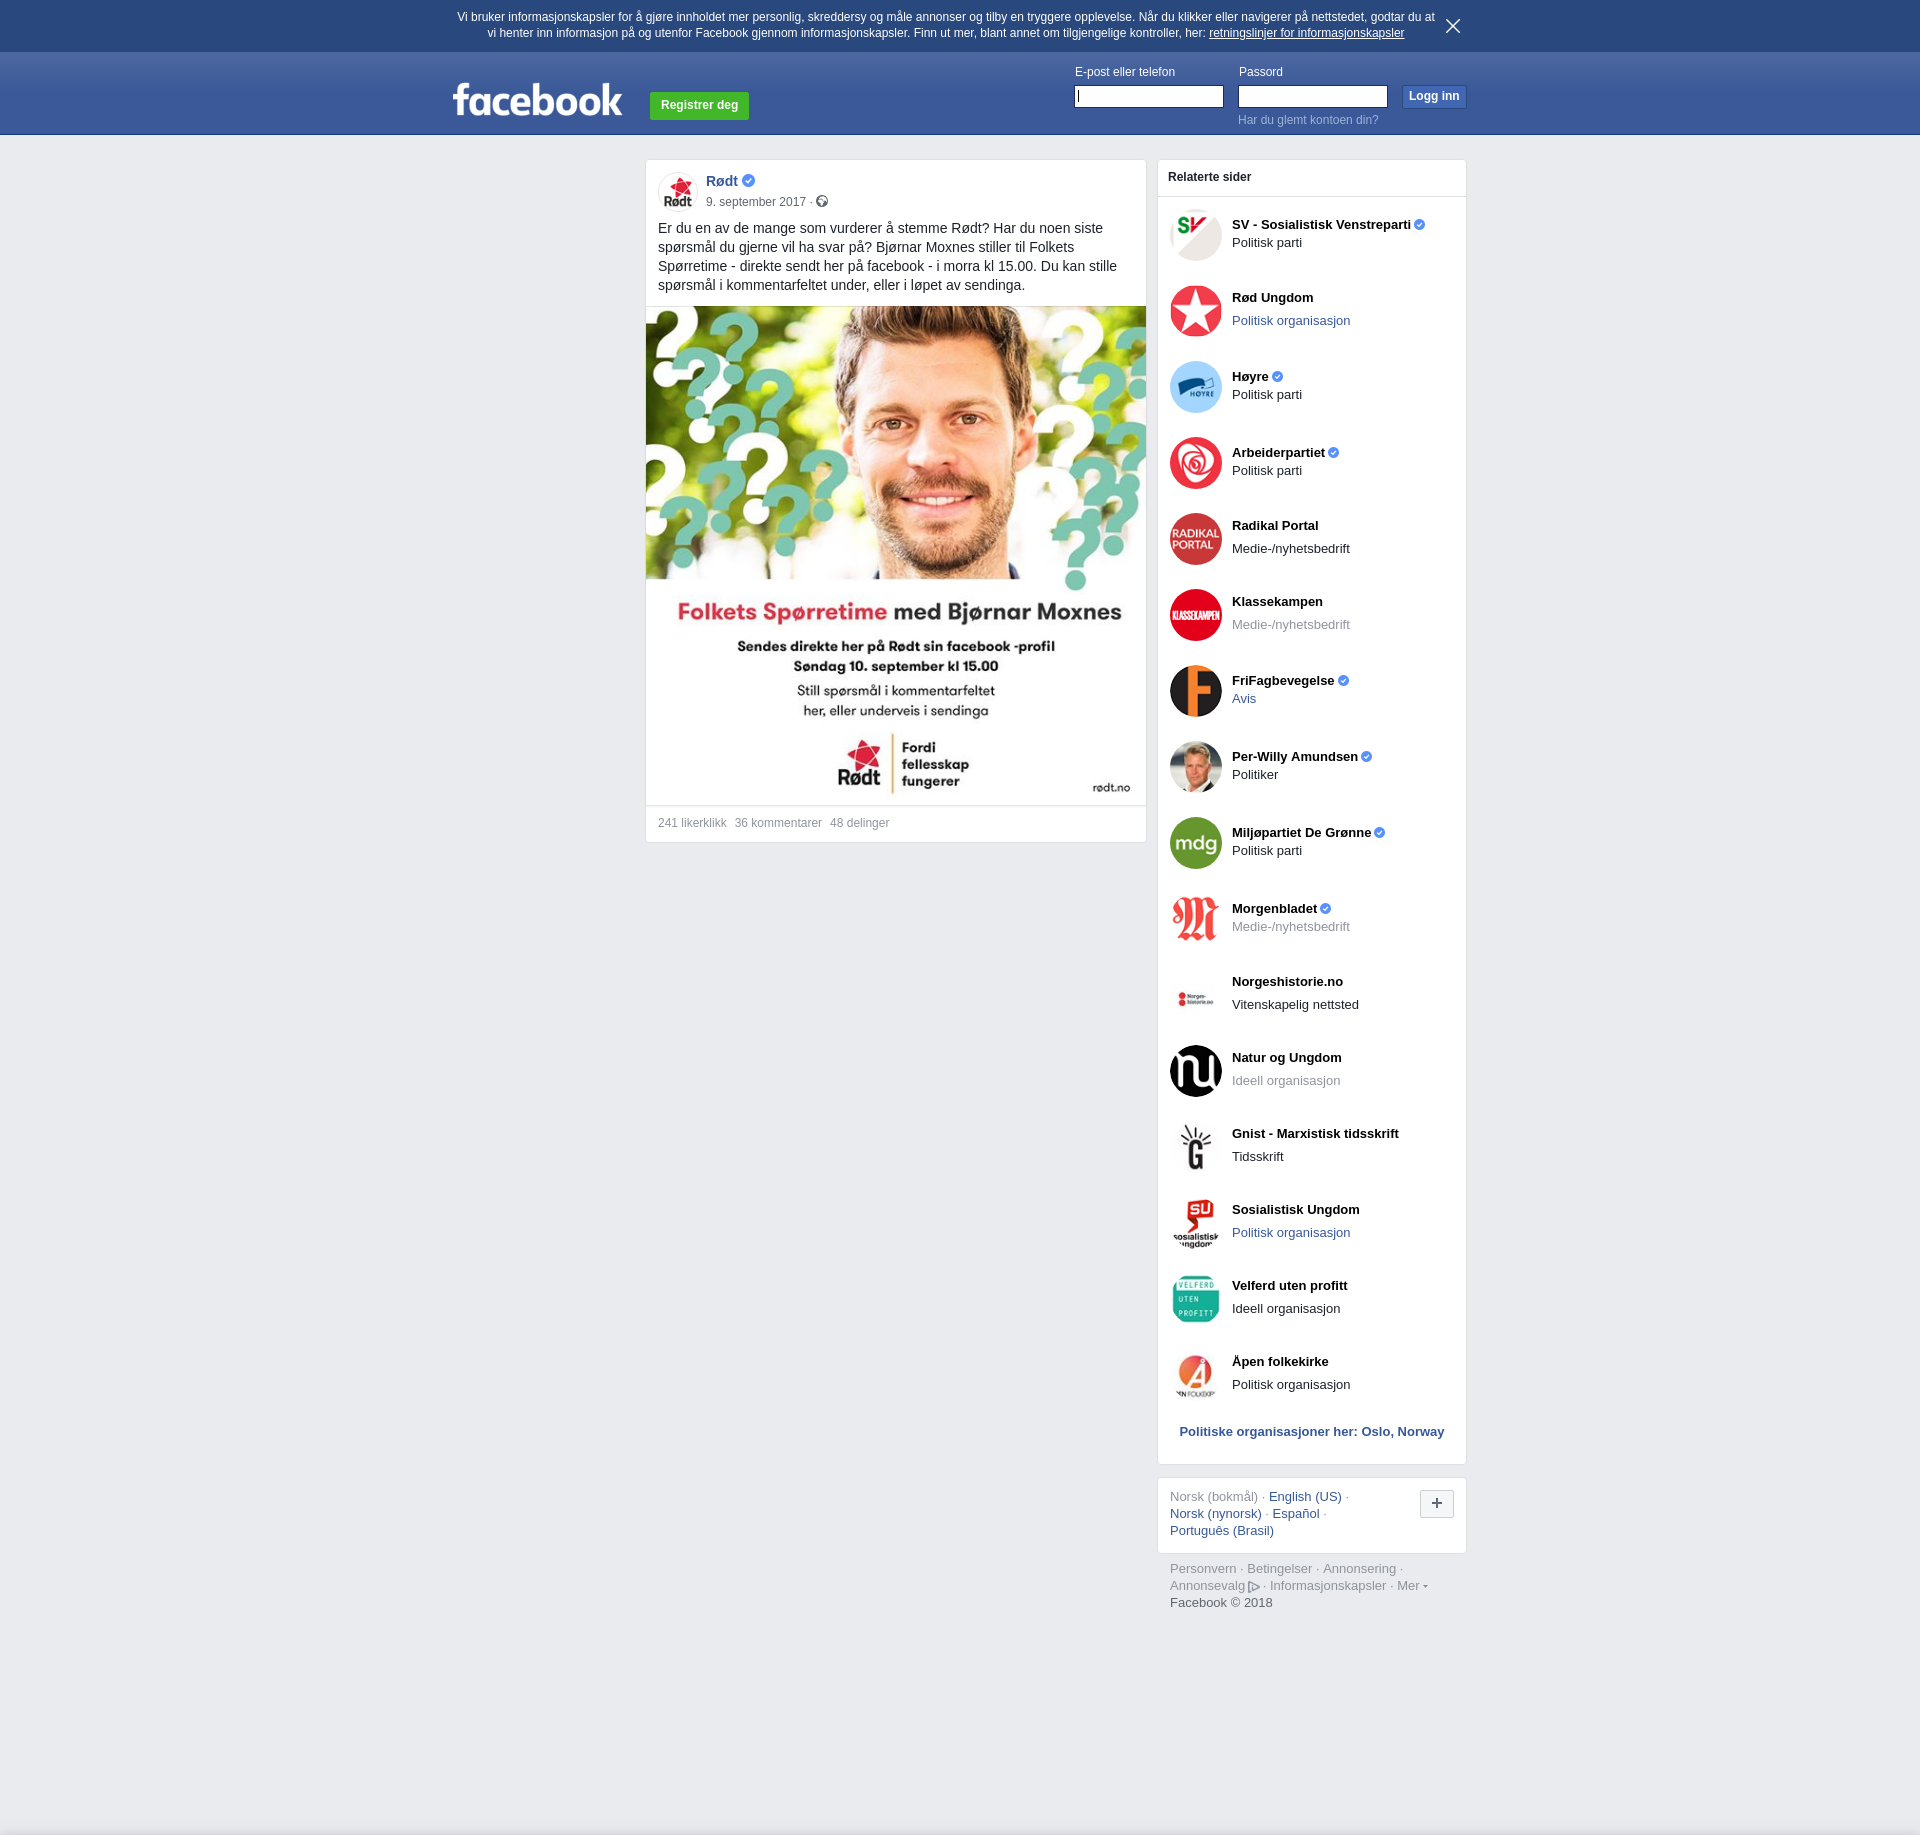
Task: Open SV Sosialistisk Venstreparti page logo
Action: point(1195,235)
